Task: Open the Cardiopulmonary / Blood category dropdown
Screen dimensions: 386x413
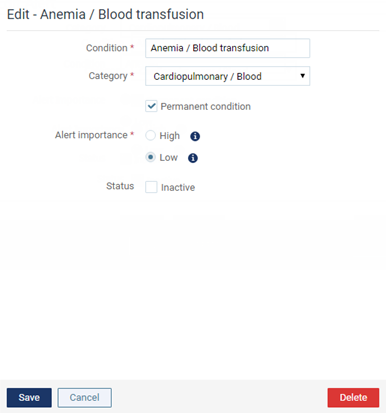Action: pyautogui.click(x=227, y=76)
